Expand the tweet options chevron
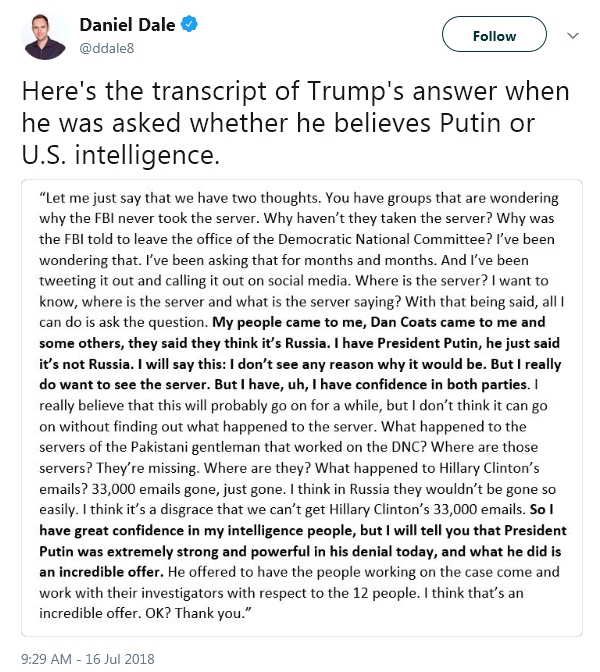600x672 pixels. click(x=573, y=36)
